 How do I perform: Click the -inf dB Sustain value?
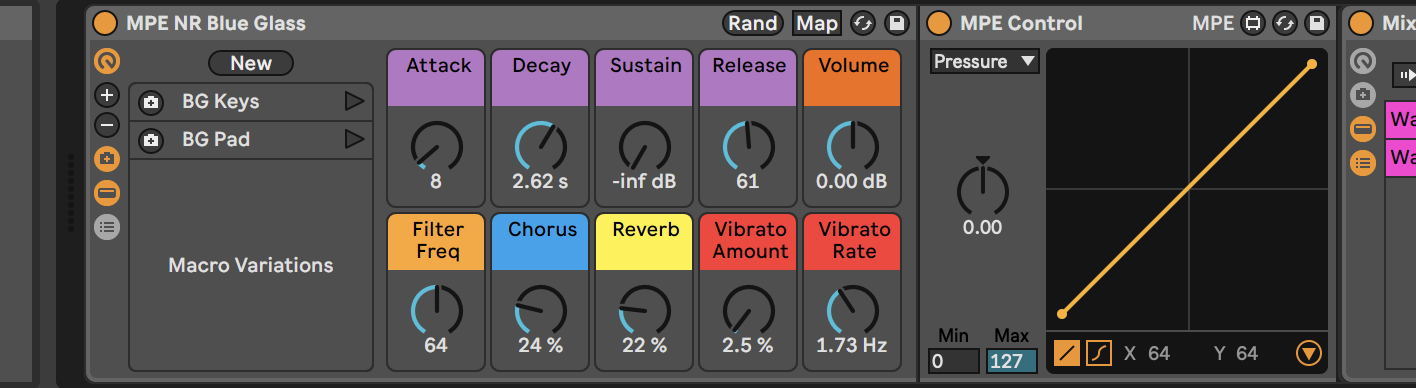click(645, 182)
